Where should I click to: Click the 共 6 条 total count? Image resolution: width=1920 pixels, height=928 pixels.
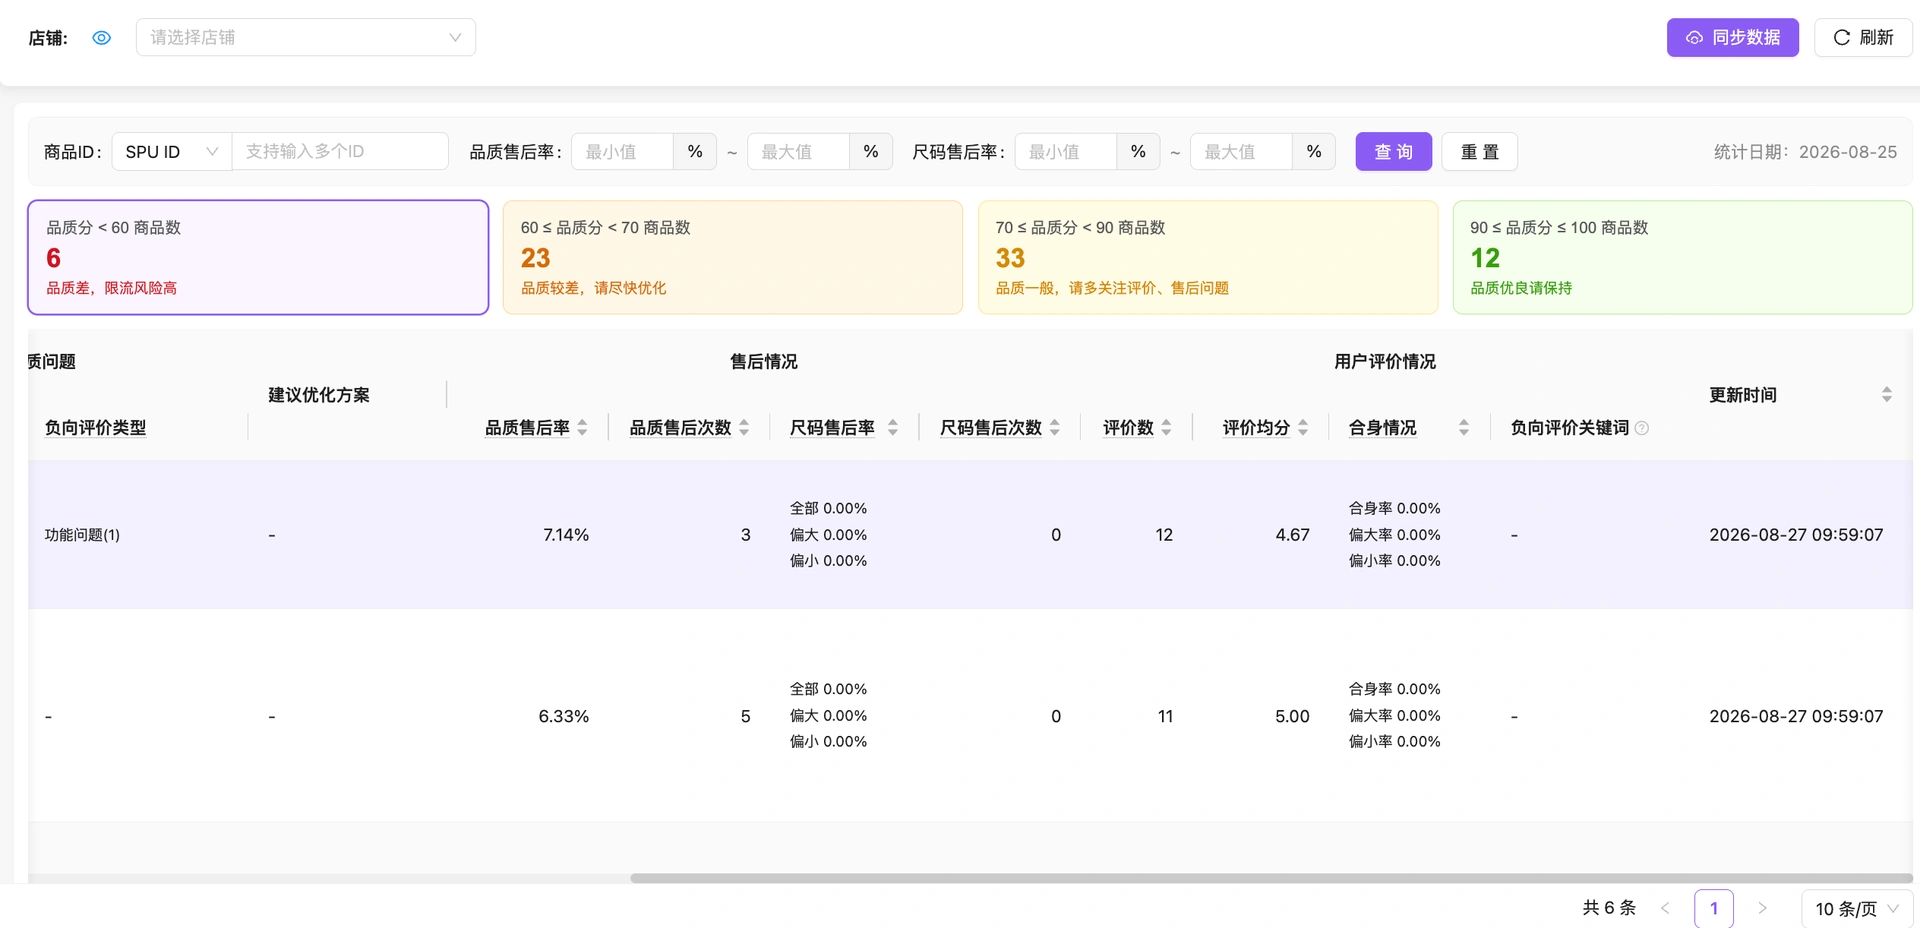[1609, 908]
